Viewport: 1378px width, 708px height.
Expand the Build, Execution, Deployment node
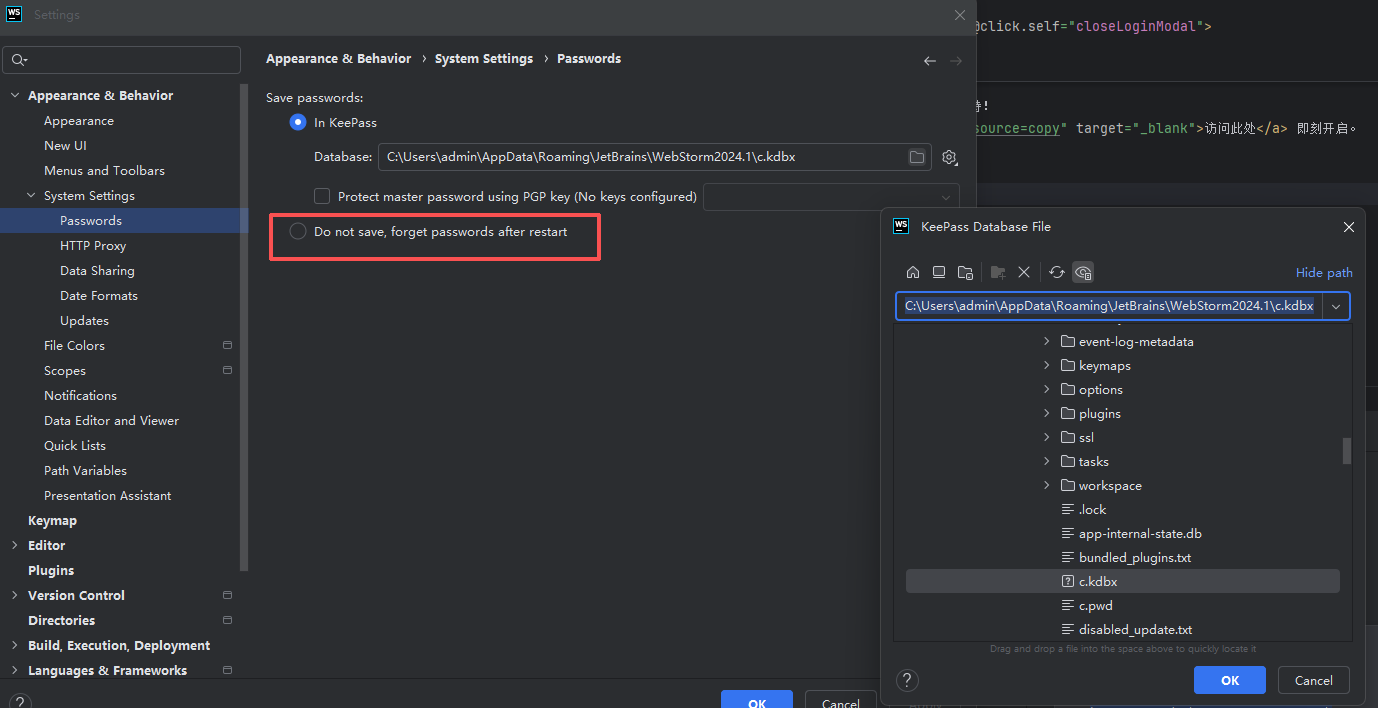14,645
